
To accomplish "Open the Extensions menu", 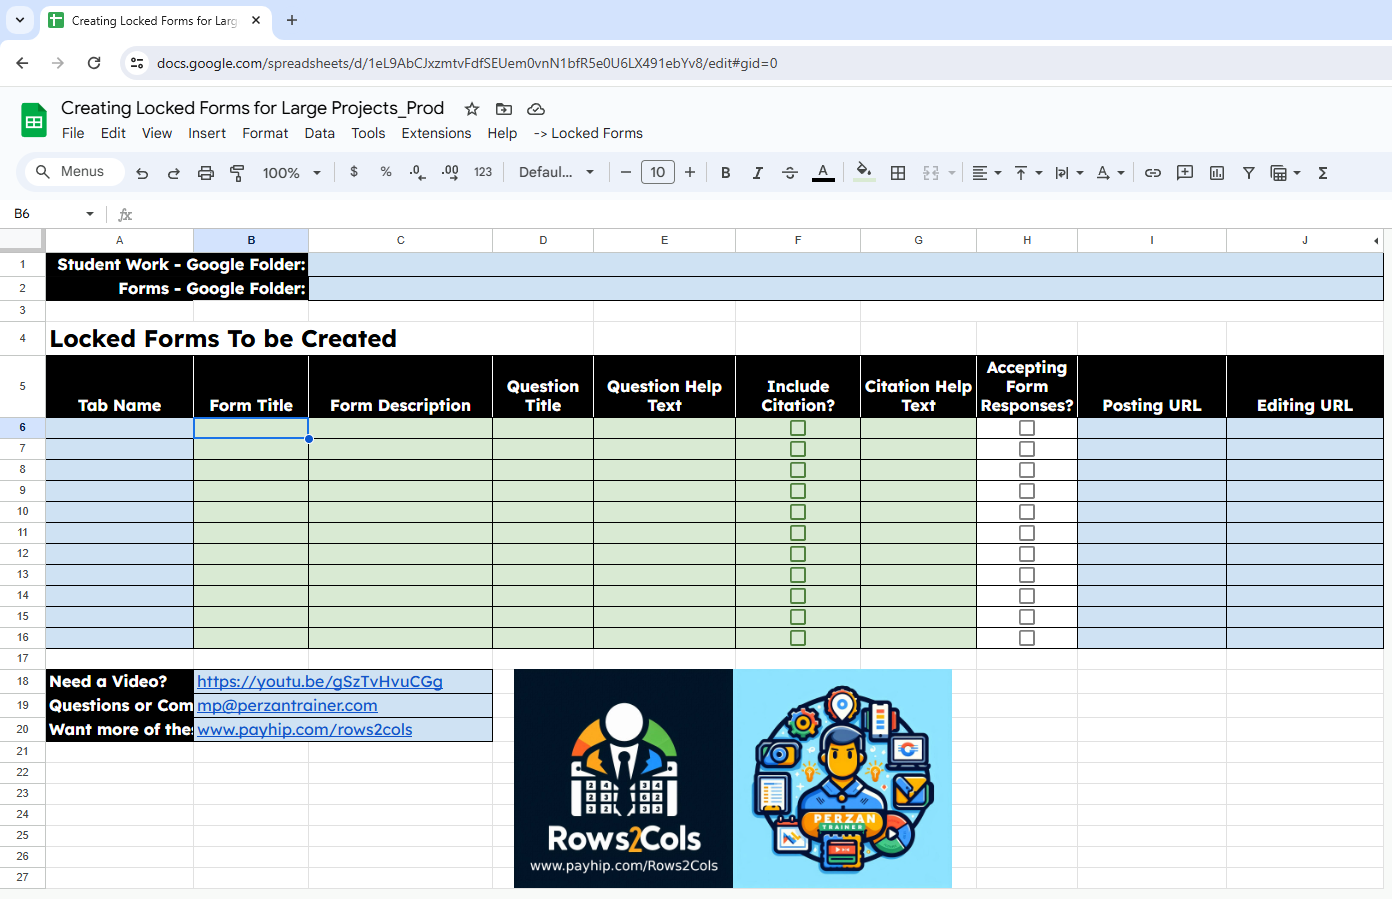I will pos(436,133).
